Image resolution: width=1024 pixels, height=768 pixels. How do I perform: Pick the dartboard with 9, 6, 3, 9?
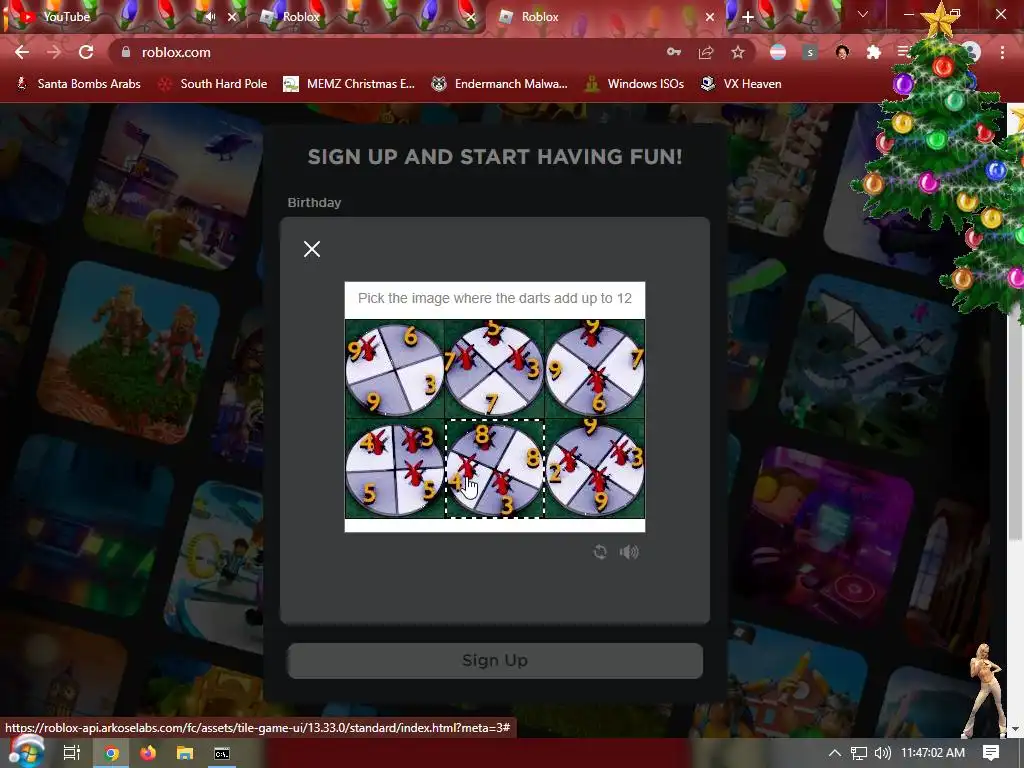[x=394, y=369]
